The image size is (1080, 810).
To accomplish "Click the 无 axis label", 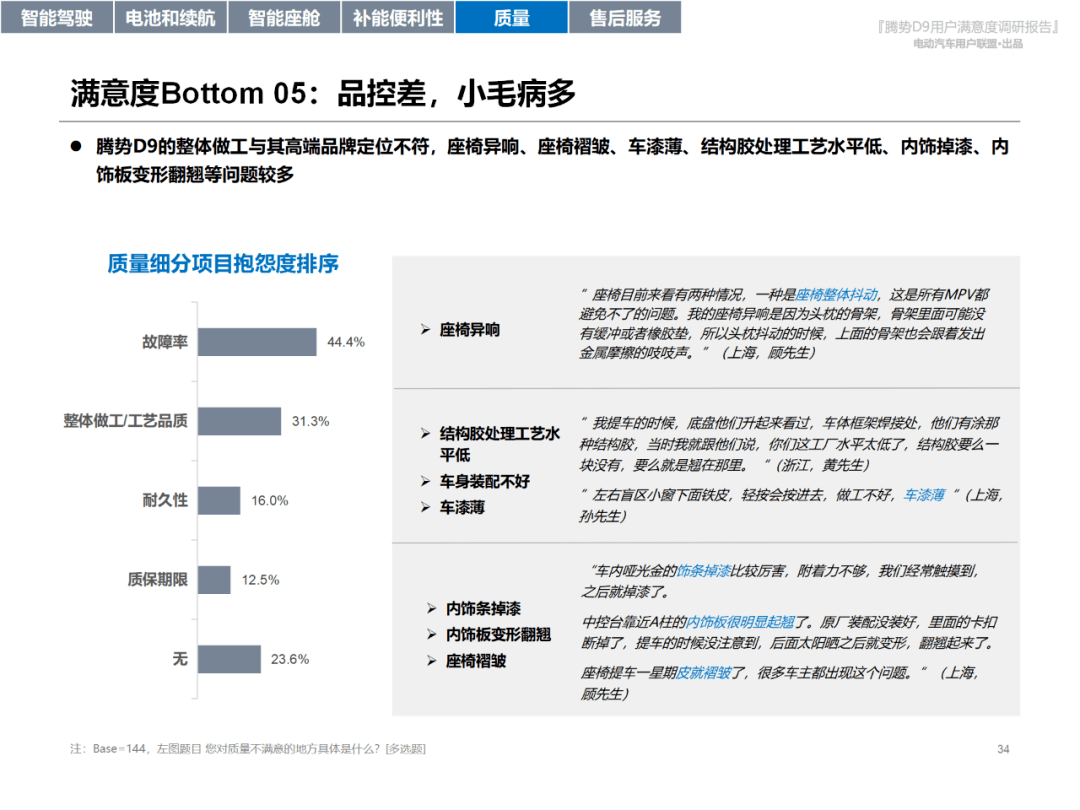I will (180, 658).
